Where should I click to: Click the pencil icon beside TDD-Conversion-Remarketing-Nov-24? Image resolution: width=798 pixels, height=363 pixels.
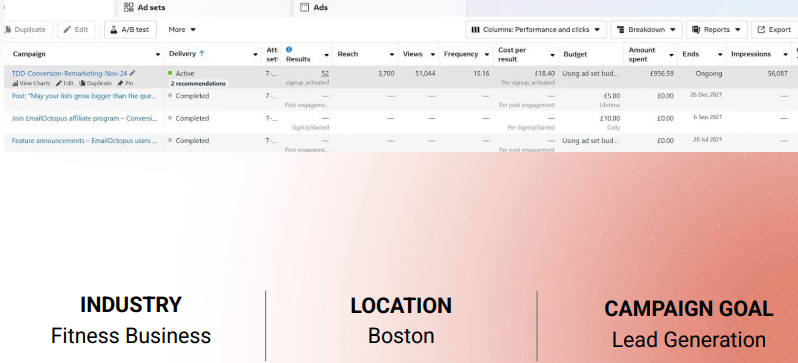tap(133, 73)
